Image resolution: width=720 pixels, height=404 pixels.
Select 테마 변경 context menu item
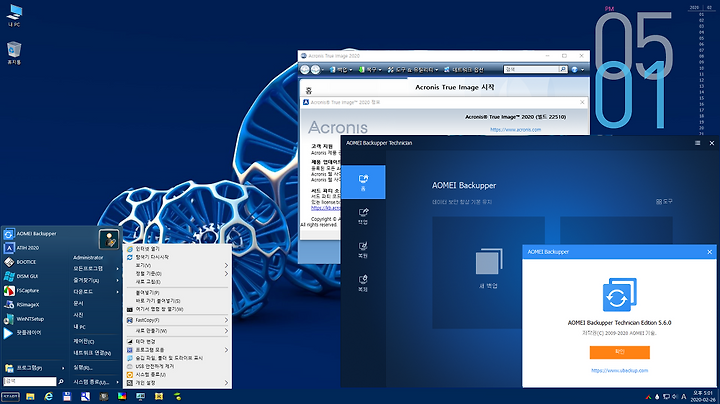click(x=177, y=342)
